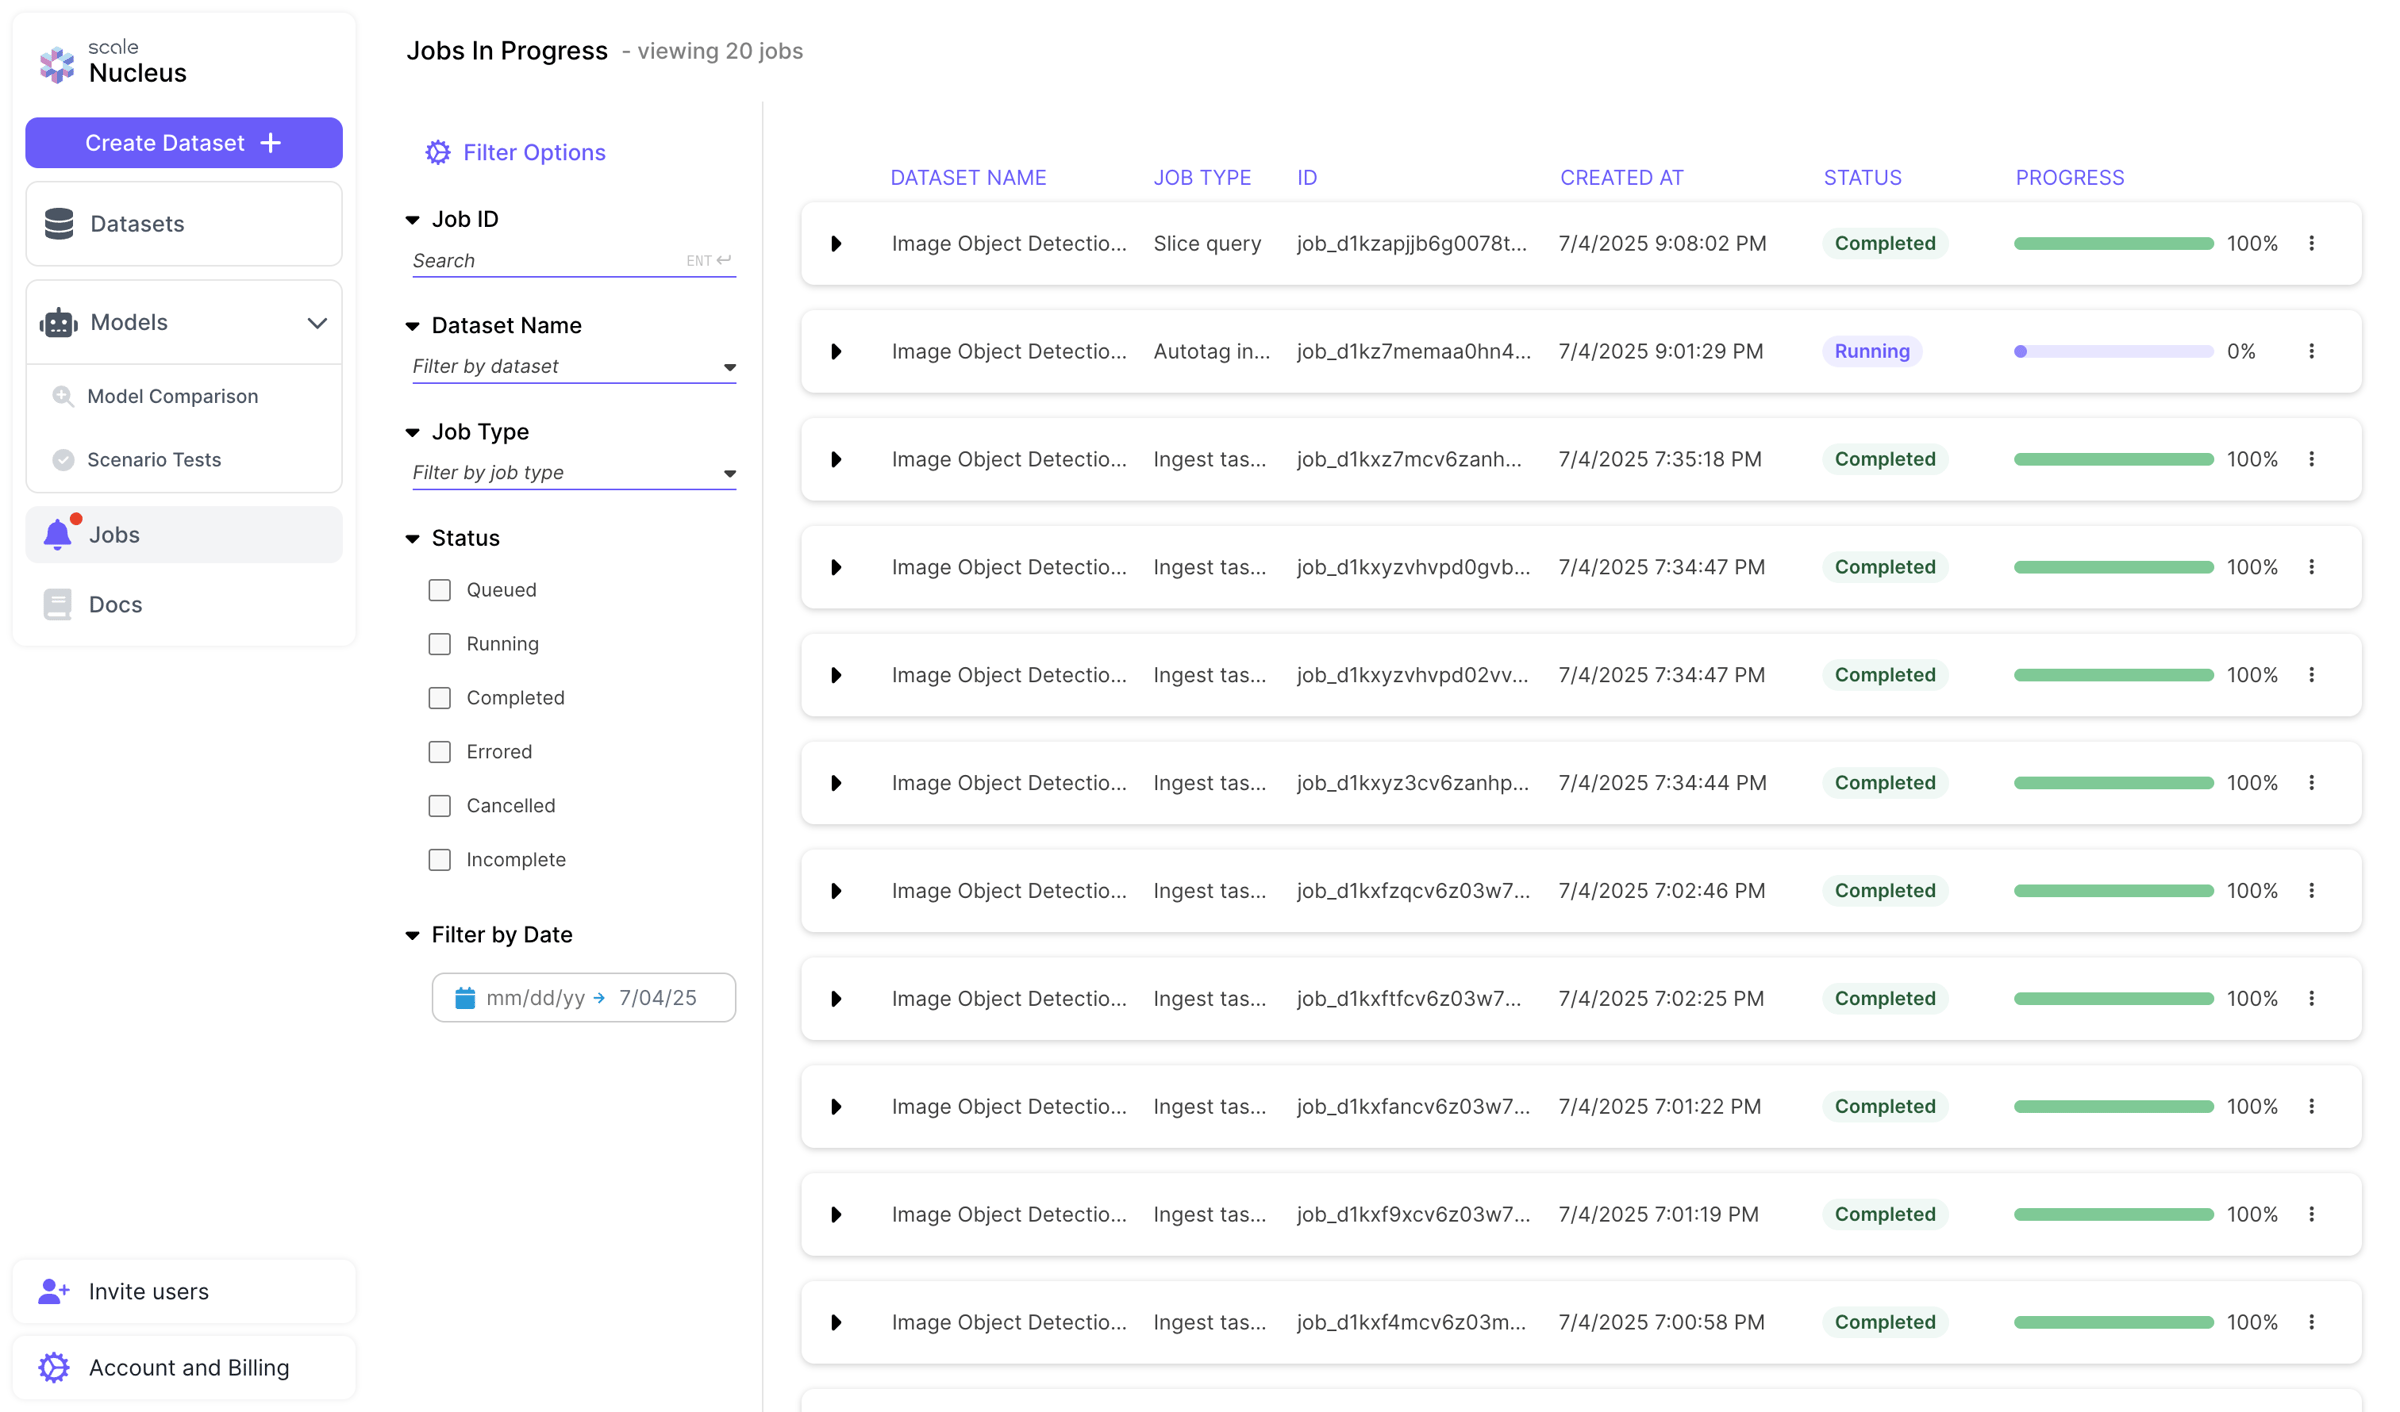Expand the job_d1kxz7mcv6zanh row

pyautogui.click(x=837, y=460)
